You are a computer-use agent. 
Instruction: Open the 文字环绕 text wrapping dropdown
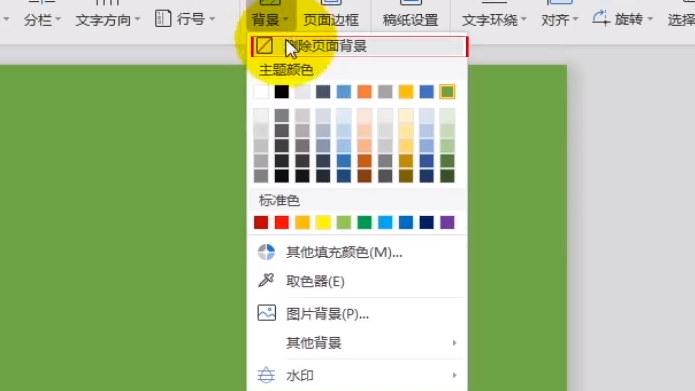[494, 20]
